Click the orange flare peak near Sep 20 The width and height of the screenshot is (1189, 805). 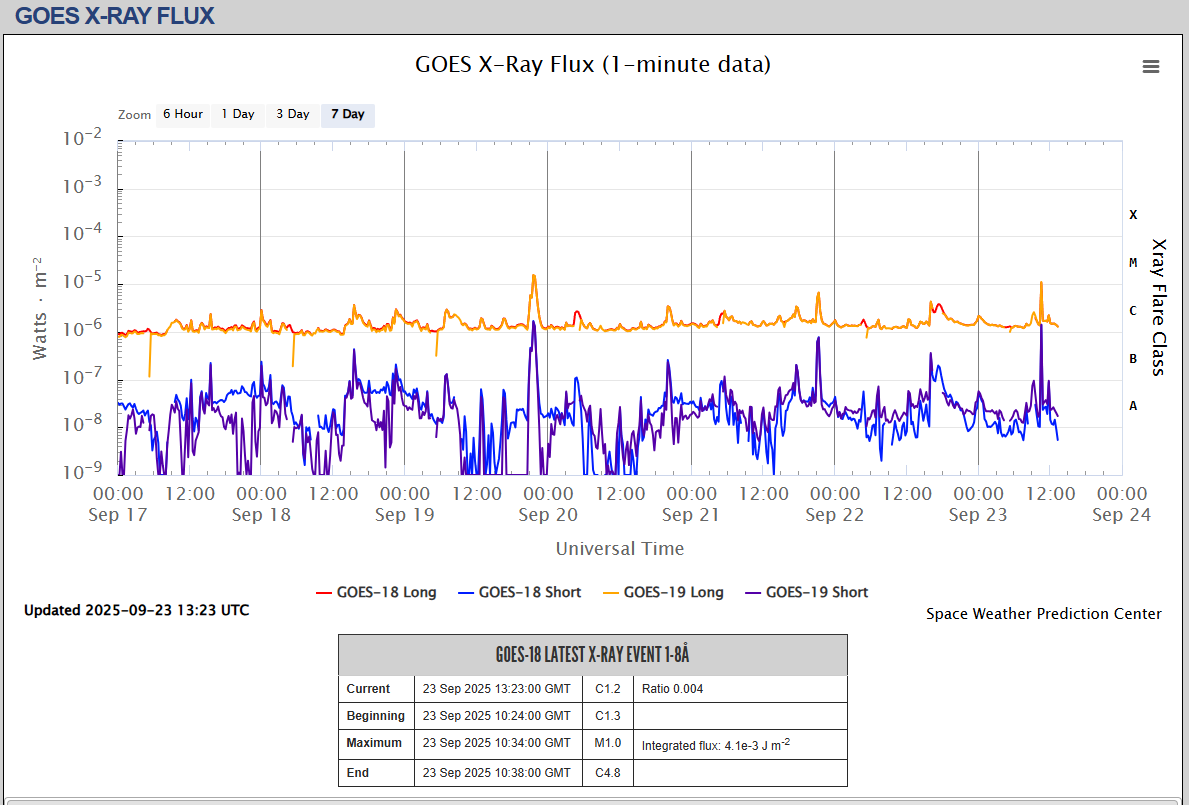[x=534, y=276]
